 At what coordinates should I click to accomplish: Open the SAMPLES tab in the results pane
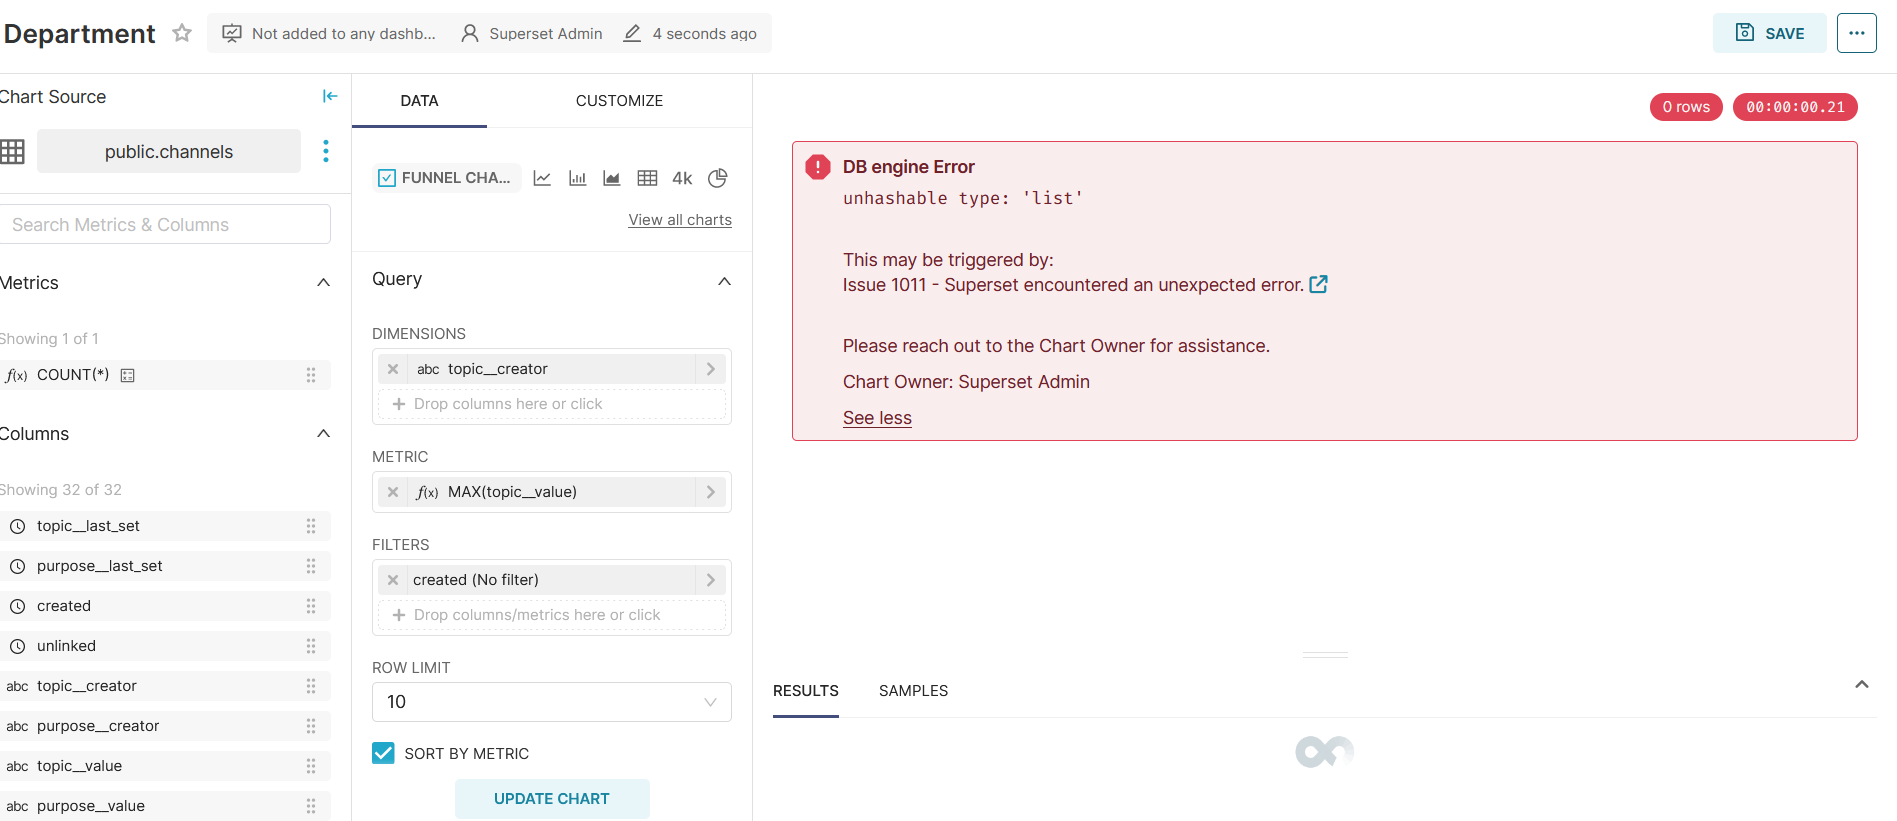[x=913, y=690]
